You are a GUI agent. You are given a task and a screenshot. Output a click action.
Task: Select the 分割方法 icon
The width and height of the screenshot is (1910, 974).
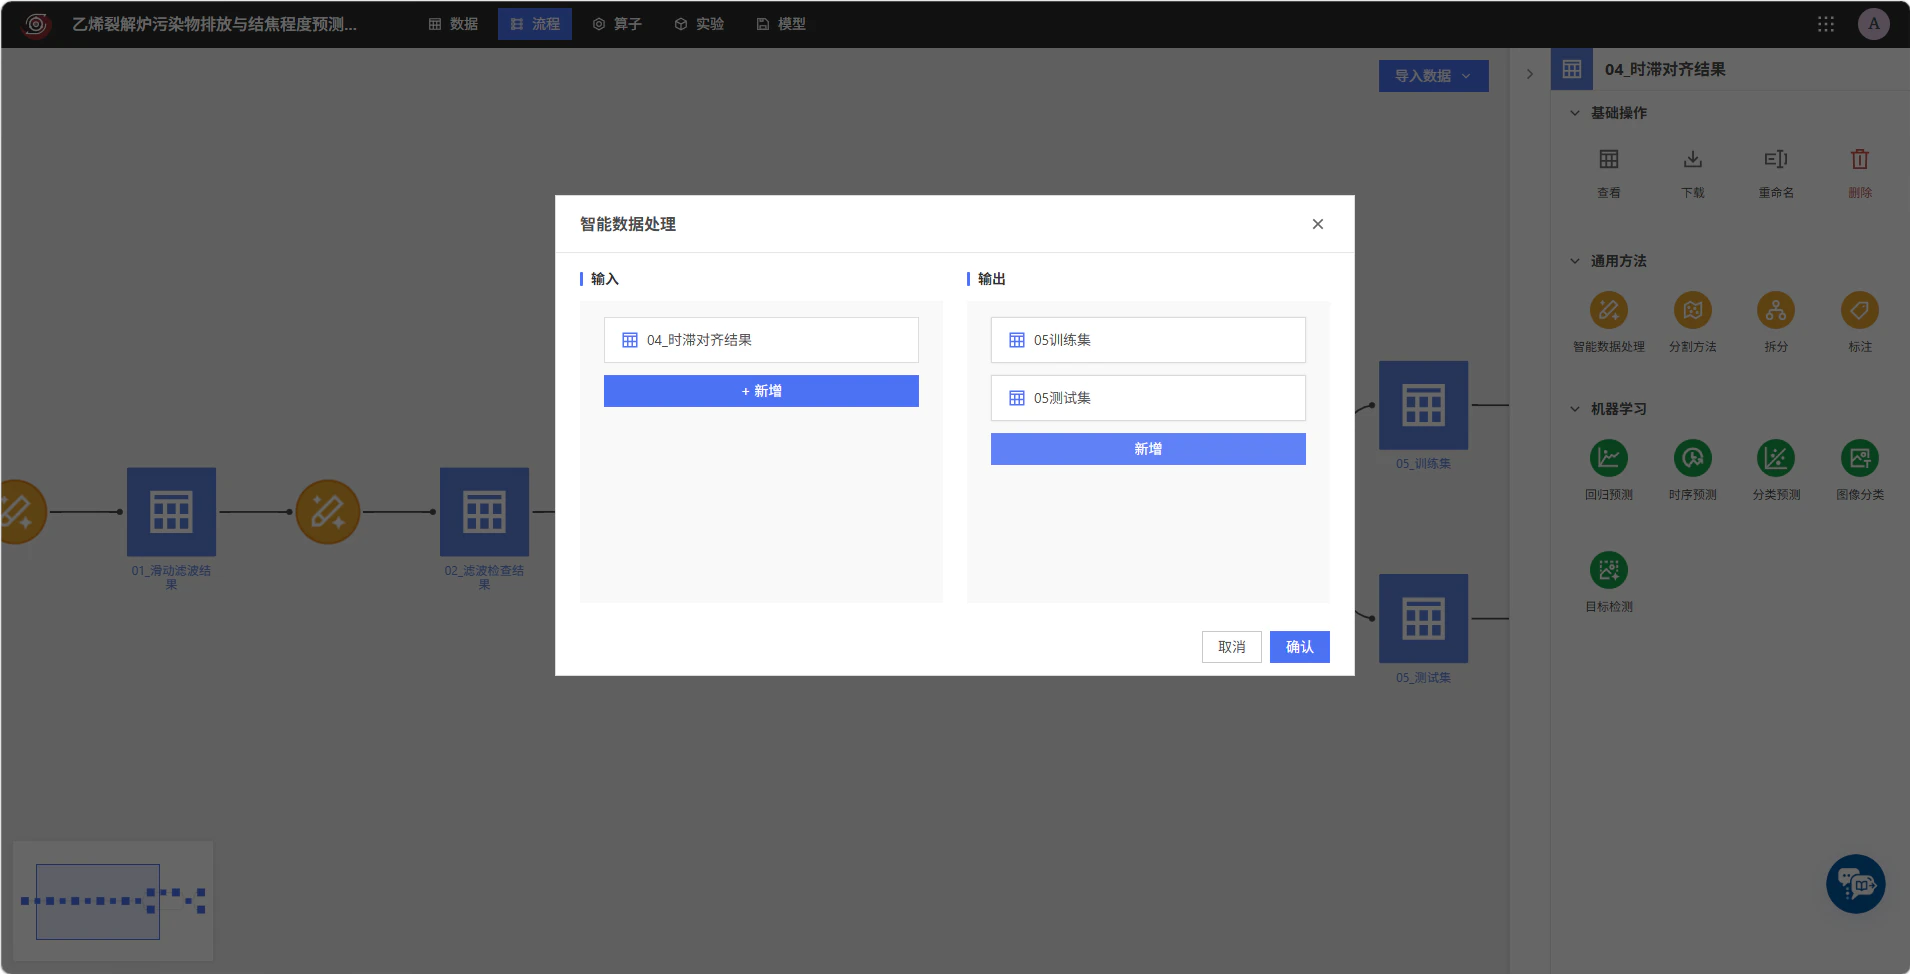click(x=1692, y=311)
